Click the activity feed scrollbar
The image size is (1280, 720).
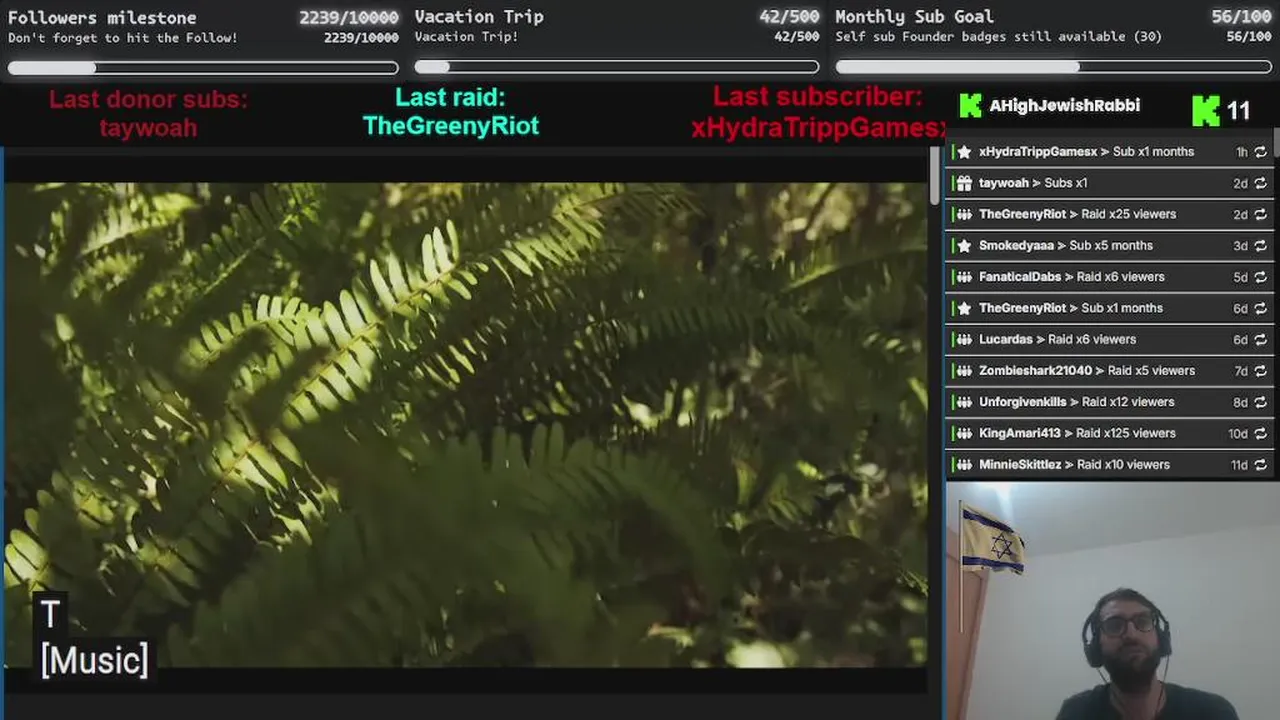1276,141
